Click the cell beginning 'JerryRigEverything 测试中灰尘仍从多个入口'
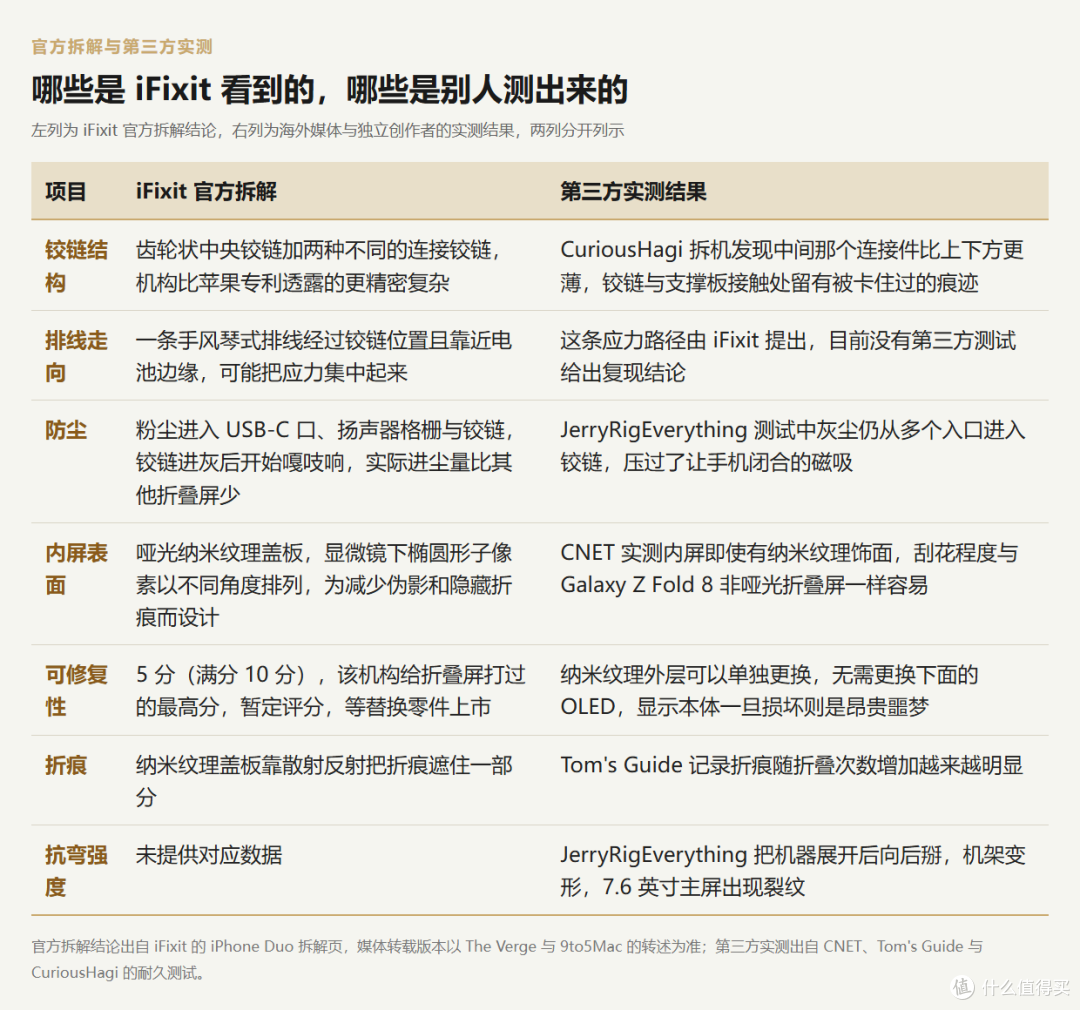The width and height of the screenshot is (1080, 1010). click(793, 446)
